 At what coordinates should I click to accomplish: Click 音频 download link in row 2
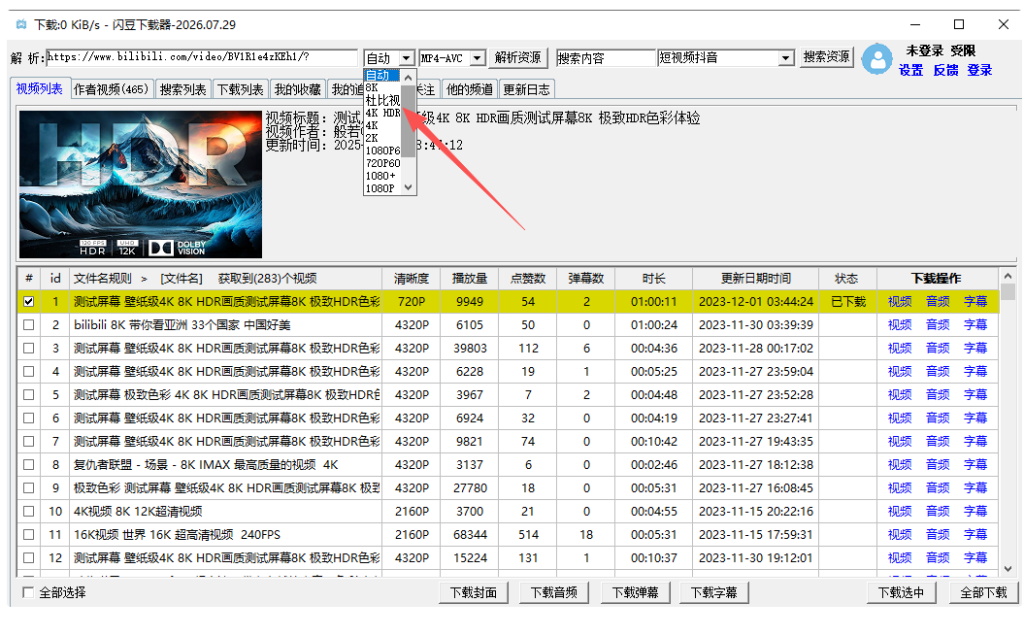(938, 325)
